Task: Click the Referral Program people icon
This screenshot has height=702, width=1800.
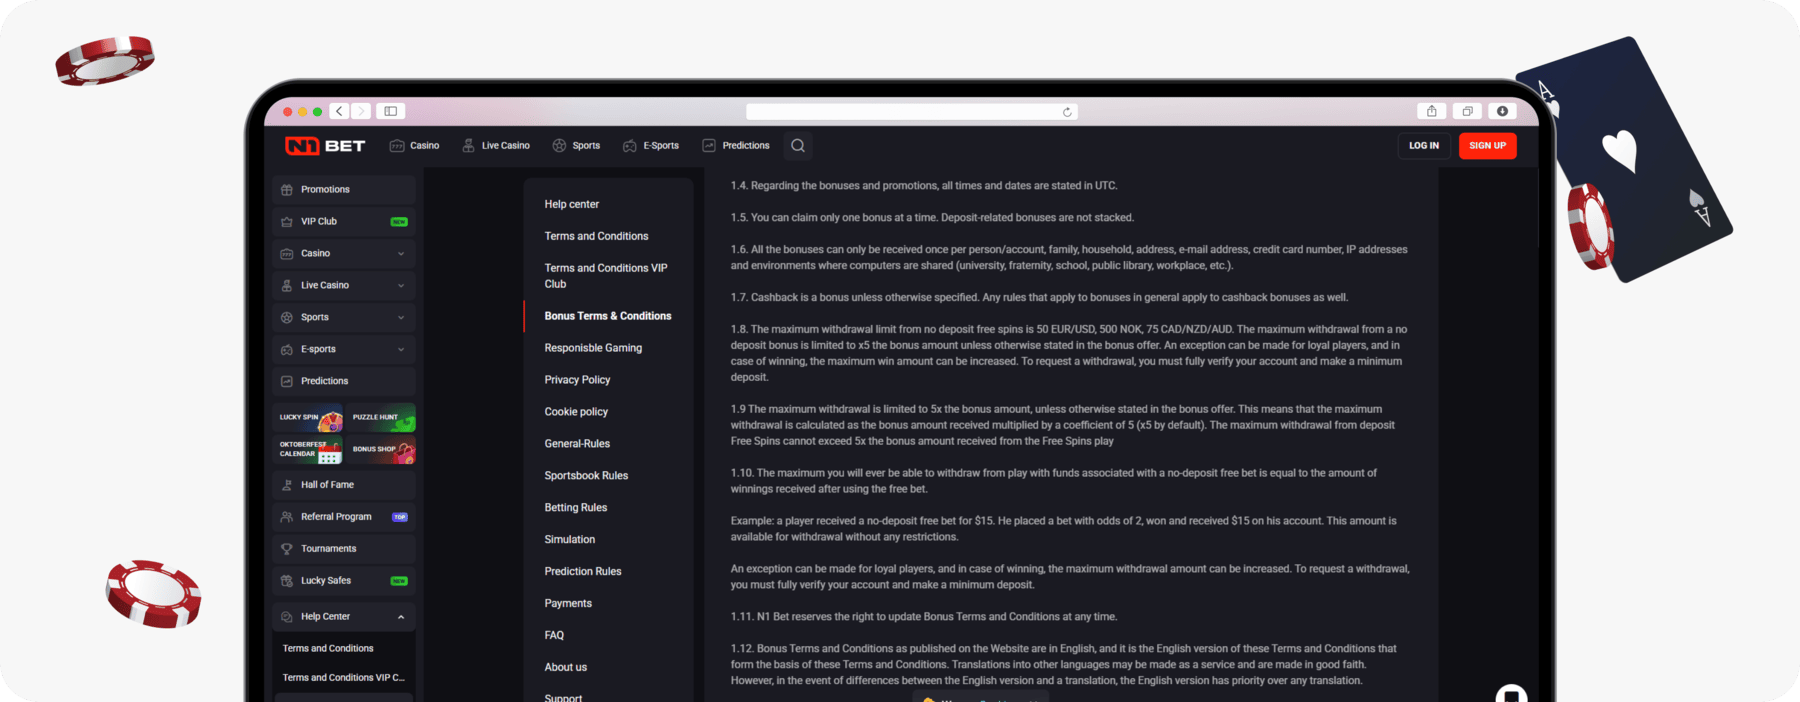Action: pyautogui.click(x=287, y=517)
